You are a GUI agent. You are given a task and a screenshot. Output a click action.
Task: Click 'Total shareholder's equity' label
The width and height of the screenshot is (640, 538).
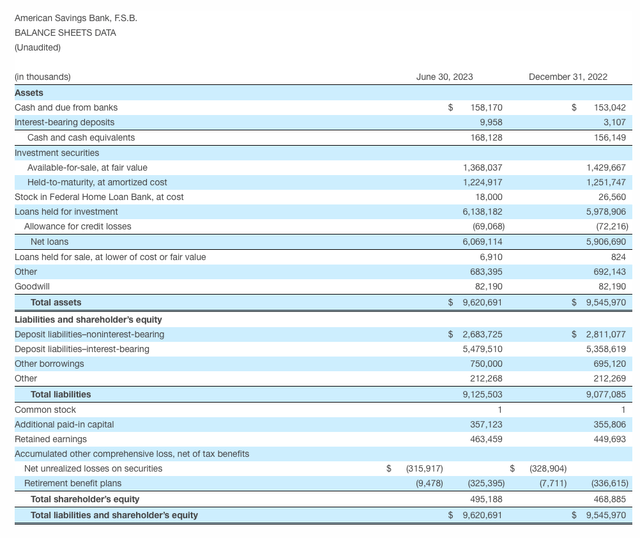85,499
